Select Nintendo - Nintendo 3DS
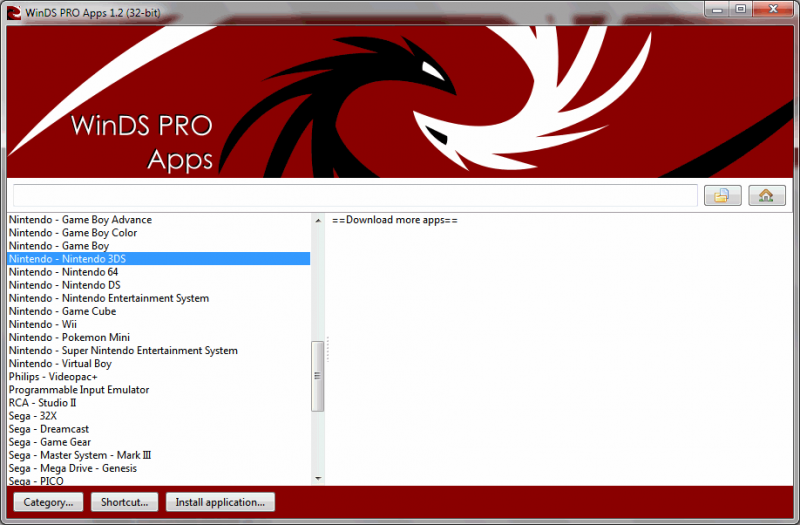The height and width of the screenshot is (525, 800). coord(159,259)
